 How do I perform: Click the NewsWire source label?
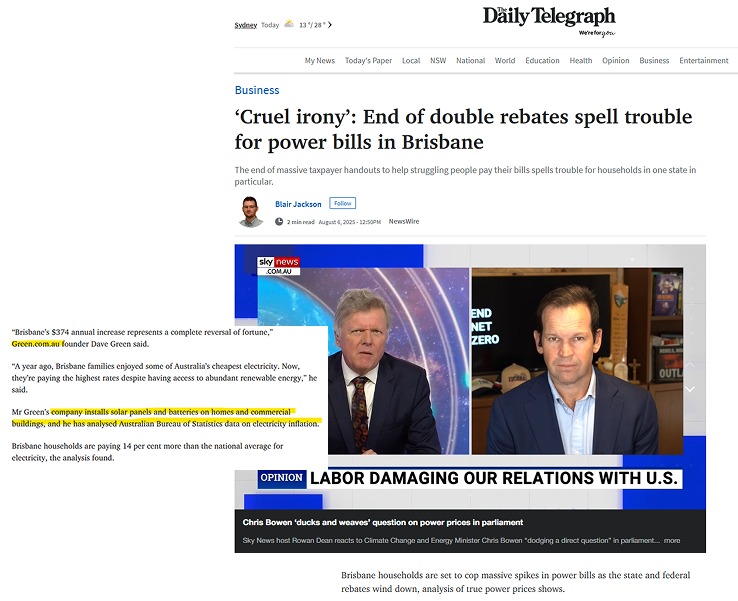404,221
